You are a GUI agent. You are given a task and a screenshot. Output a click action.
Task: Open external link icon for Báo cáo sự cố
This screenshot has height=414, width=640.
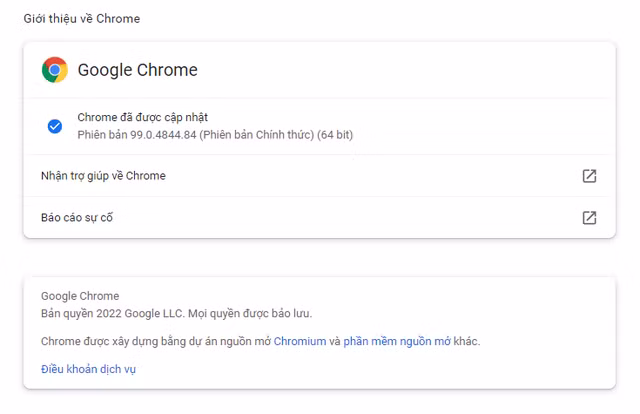(x=589, y=218)
